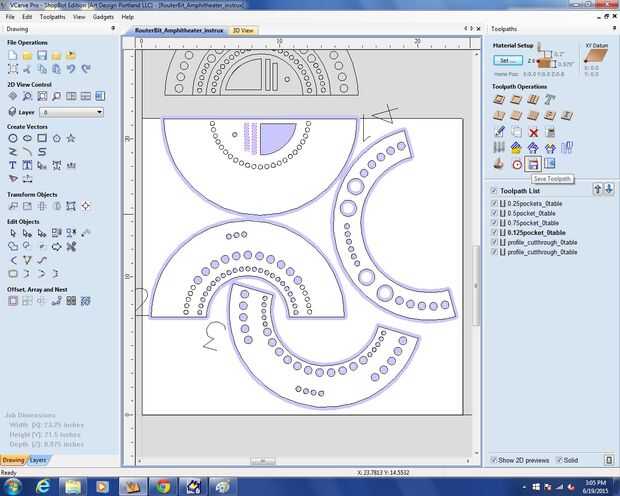Click the Cut scissors icon
Image resolution: width=620 pixels, height=496 pixels.
pos(27,69)
